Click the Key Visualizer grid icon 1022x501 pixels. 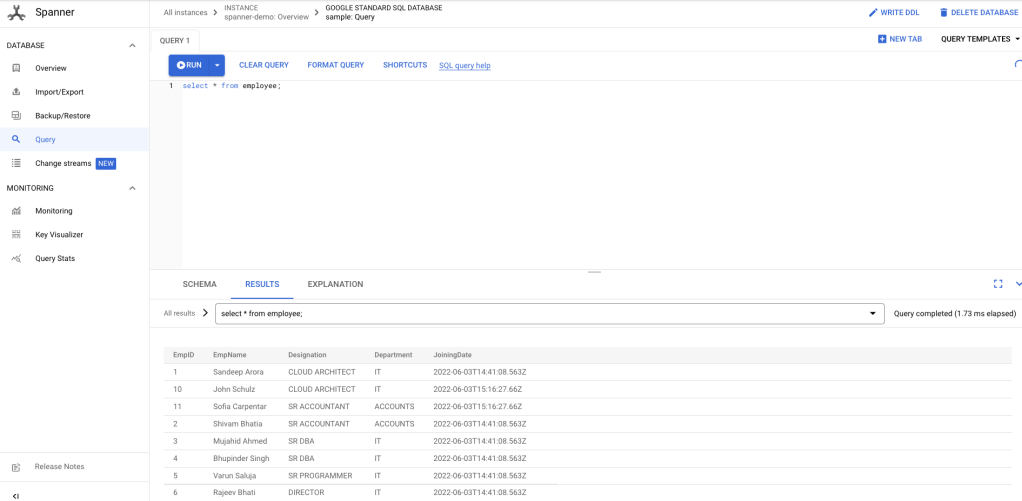click(x=16, y=235)
